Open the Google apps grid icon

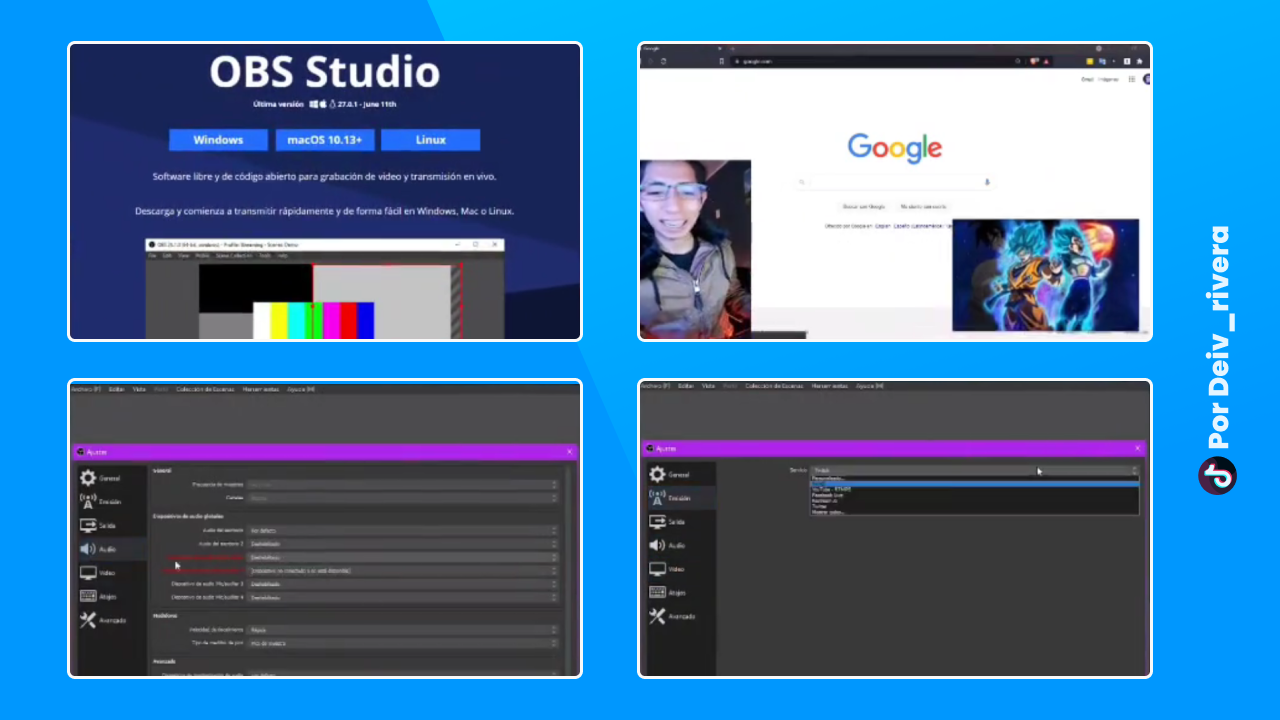[x=1132, y=79]
